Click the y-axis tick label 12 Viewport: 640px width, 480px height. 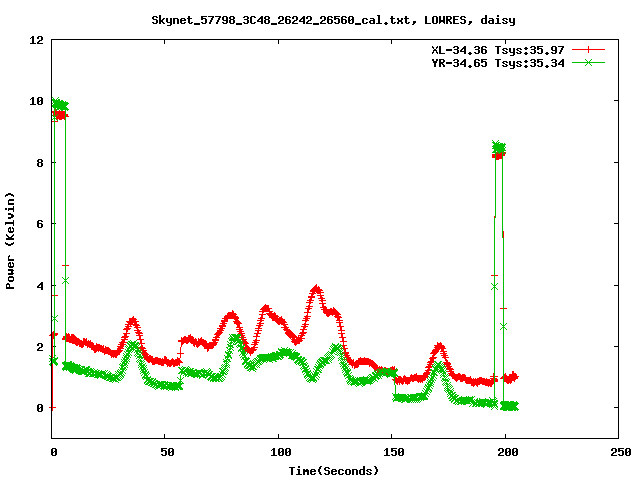click(36, 40)
